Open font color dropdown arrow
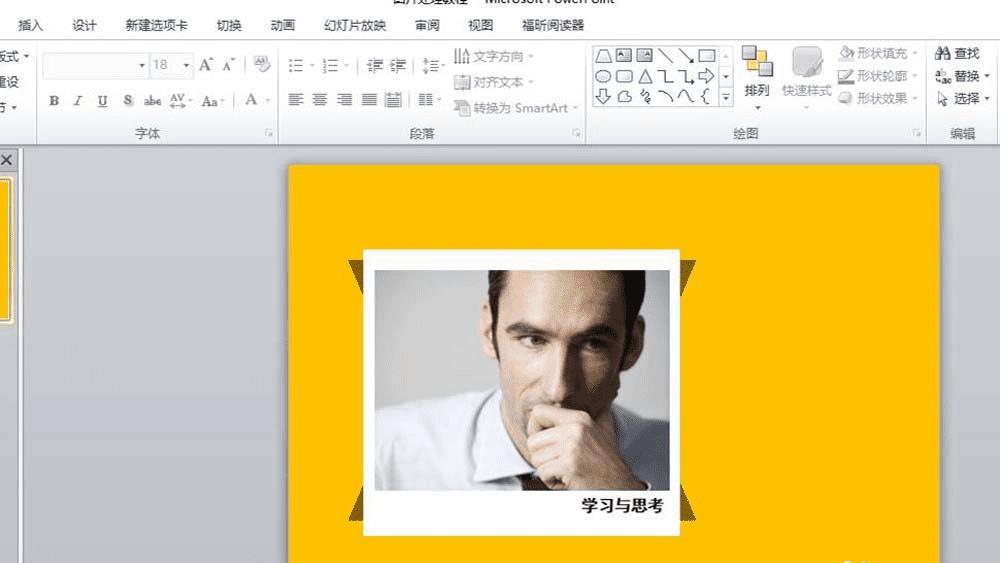Viewport: 1000px width, 563px height. 268,101
